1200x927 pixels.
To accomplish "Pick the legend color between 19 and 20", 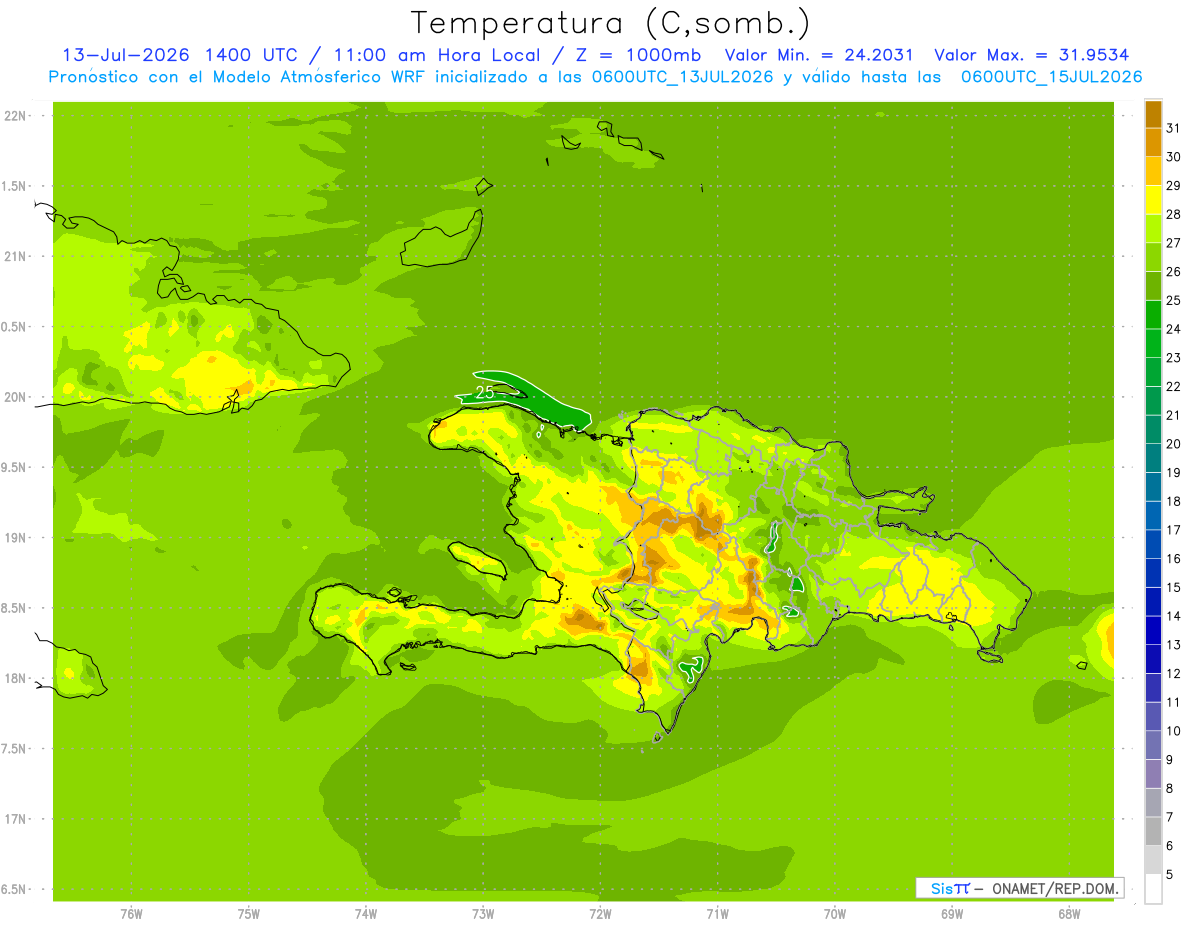I will click(1153, 458).
